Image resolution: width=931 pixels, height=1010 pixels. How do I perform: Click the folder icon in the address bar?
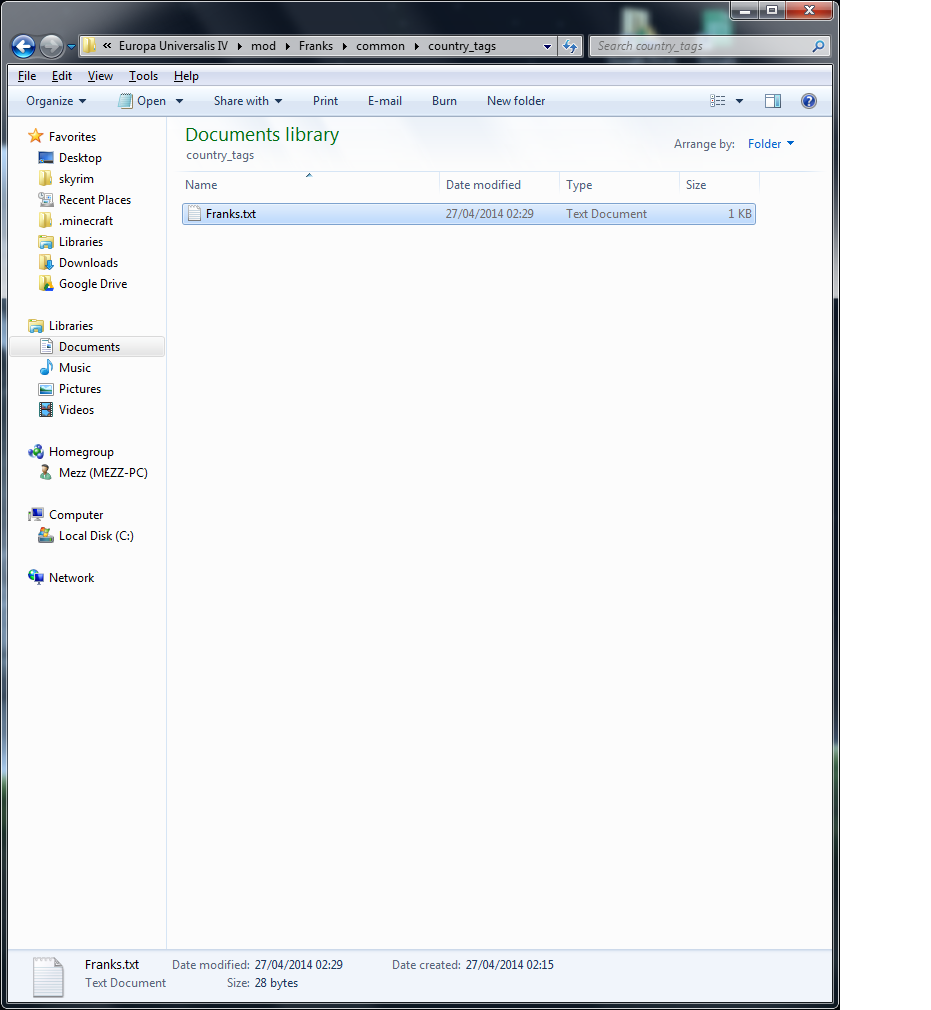(90, 46)
